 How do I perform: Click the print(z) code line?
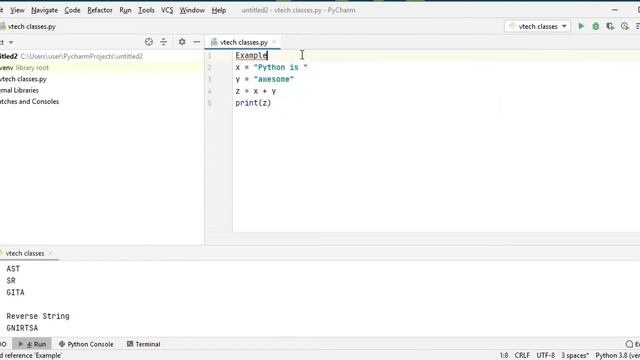point(253,103)
